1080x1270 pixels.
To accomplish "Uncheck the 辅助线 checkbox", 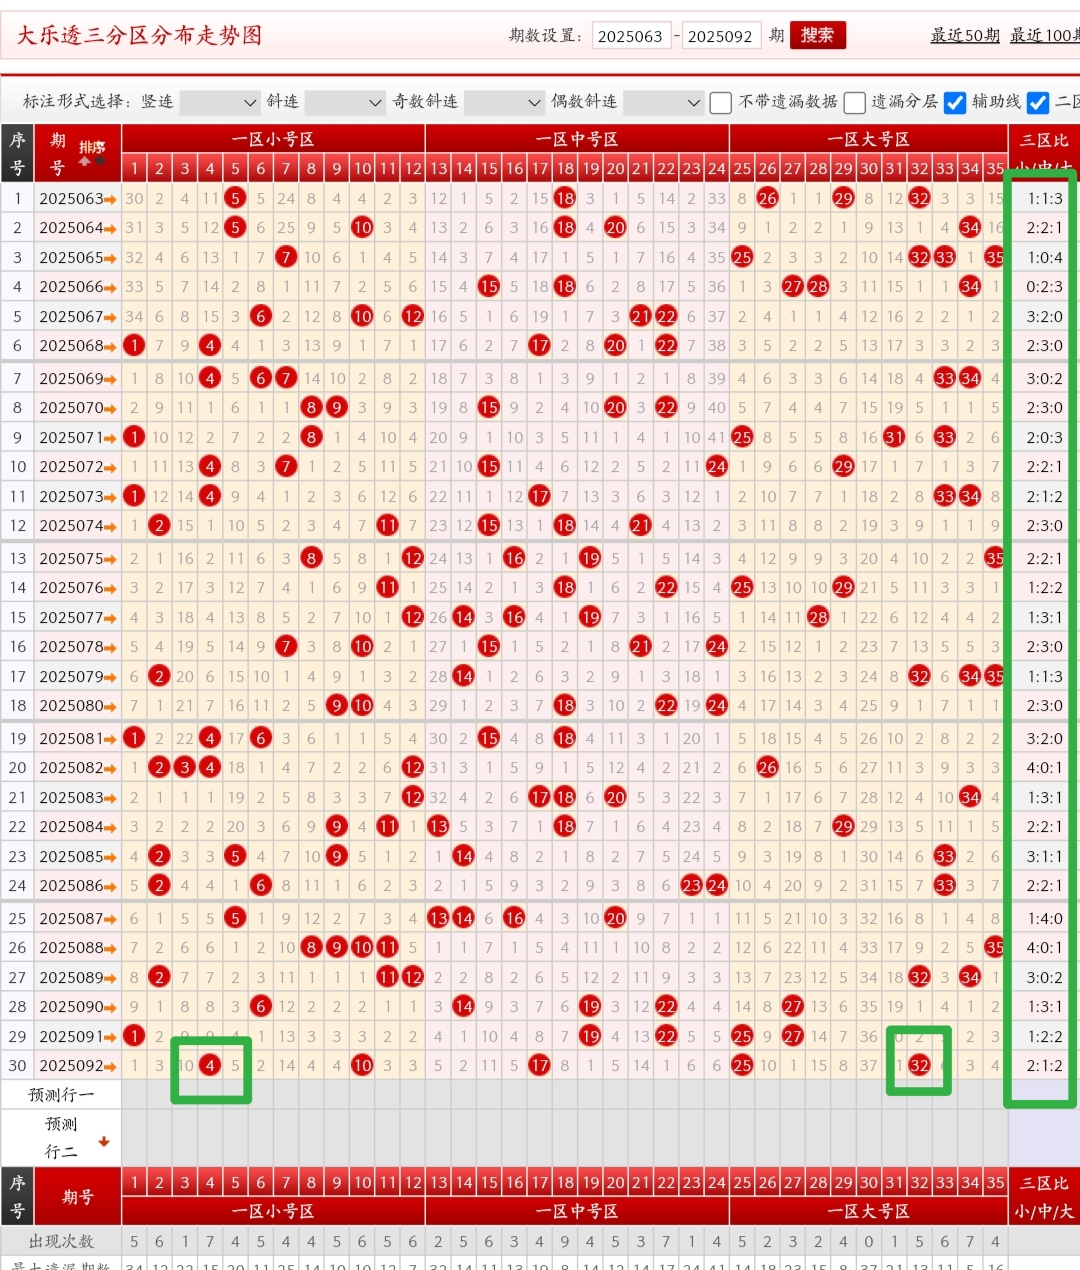I will pyautogui.click(x=955, y=102).
